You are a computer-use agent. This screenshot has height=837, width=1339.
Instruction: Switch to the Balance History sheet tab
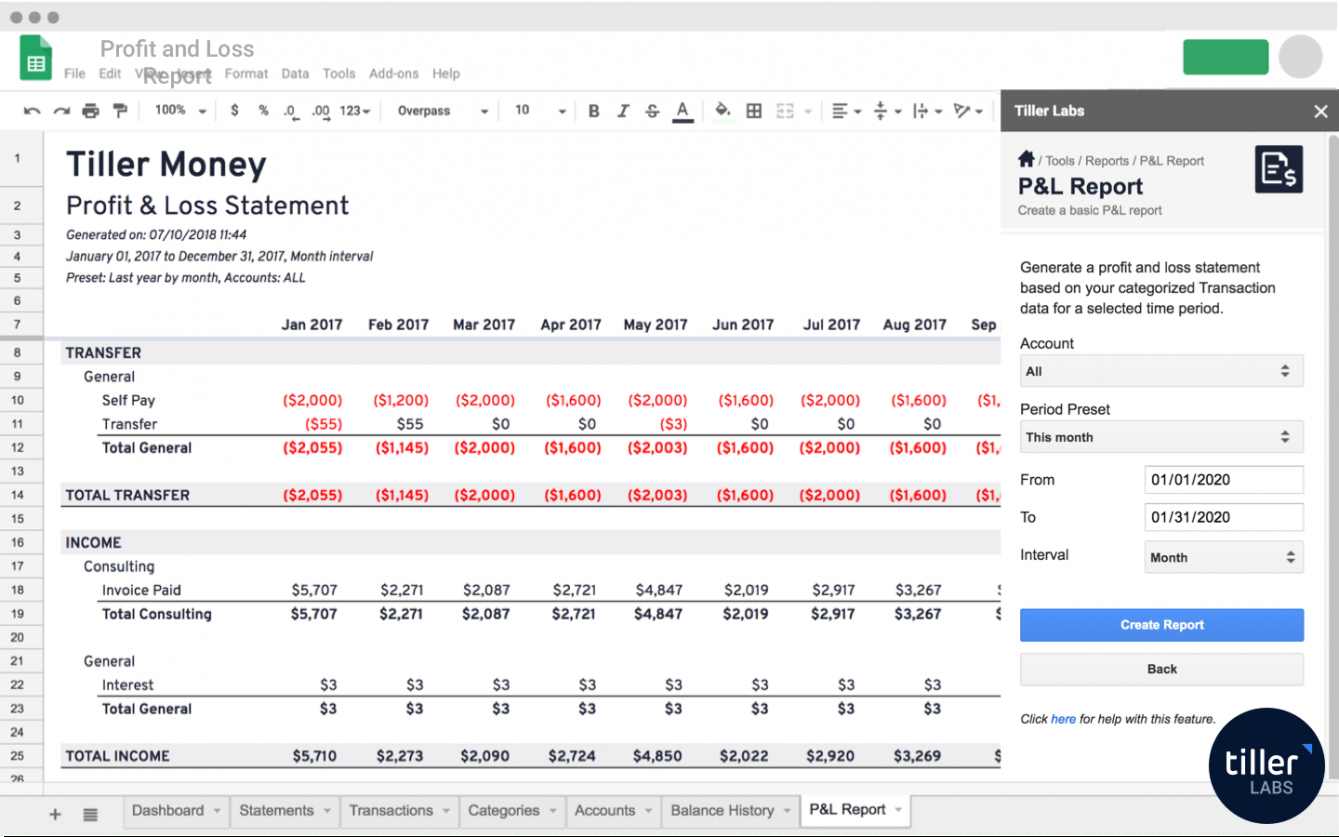tap(731, 811)
